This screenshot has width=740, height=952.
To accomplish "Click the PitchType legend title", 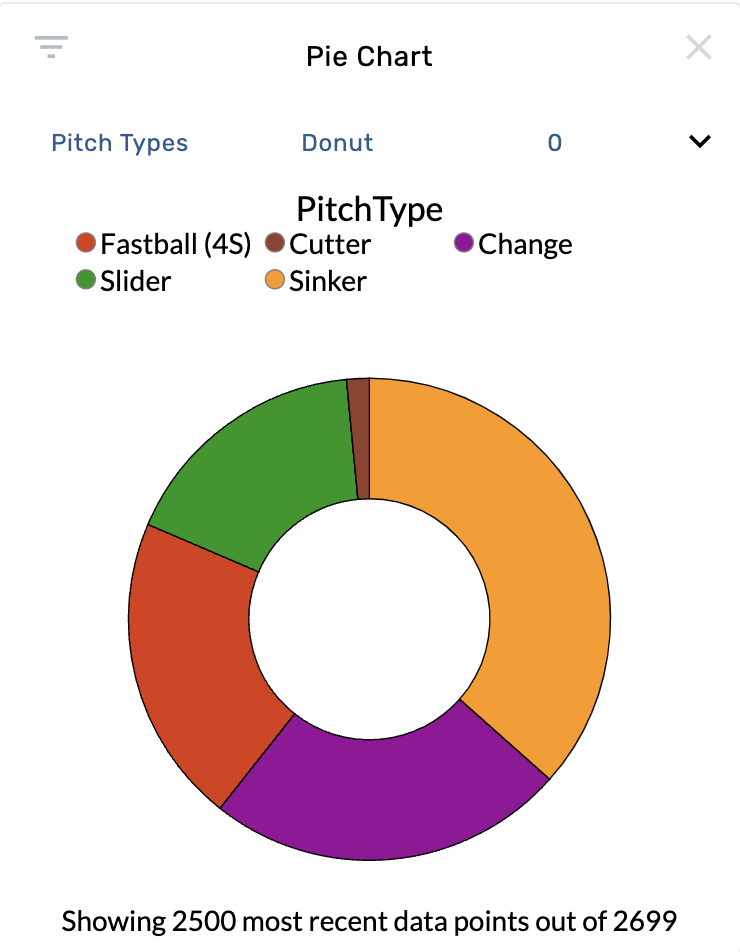I will (x=369, y=209).
